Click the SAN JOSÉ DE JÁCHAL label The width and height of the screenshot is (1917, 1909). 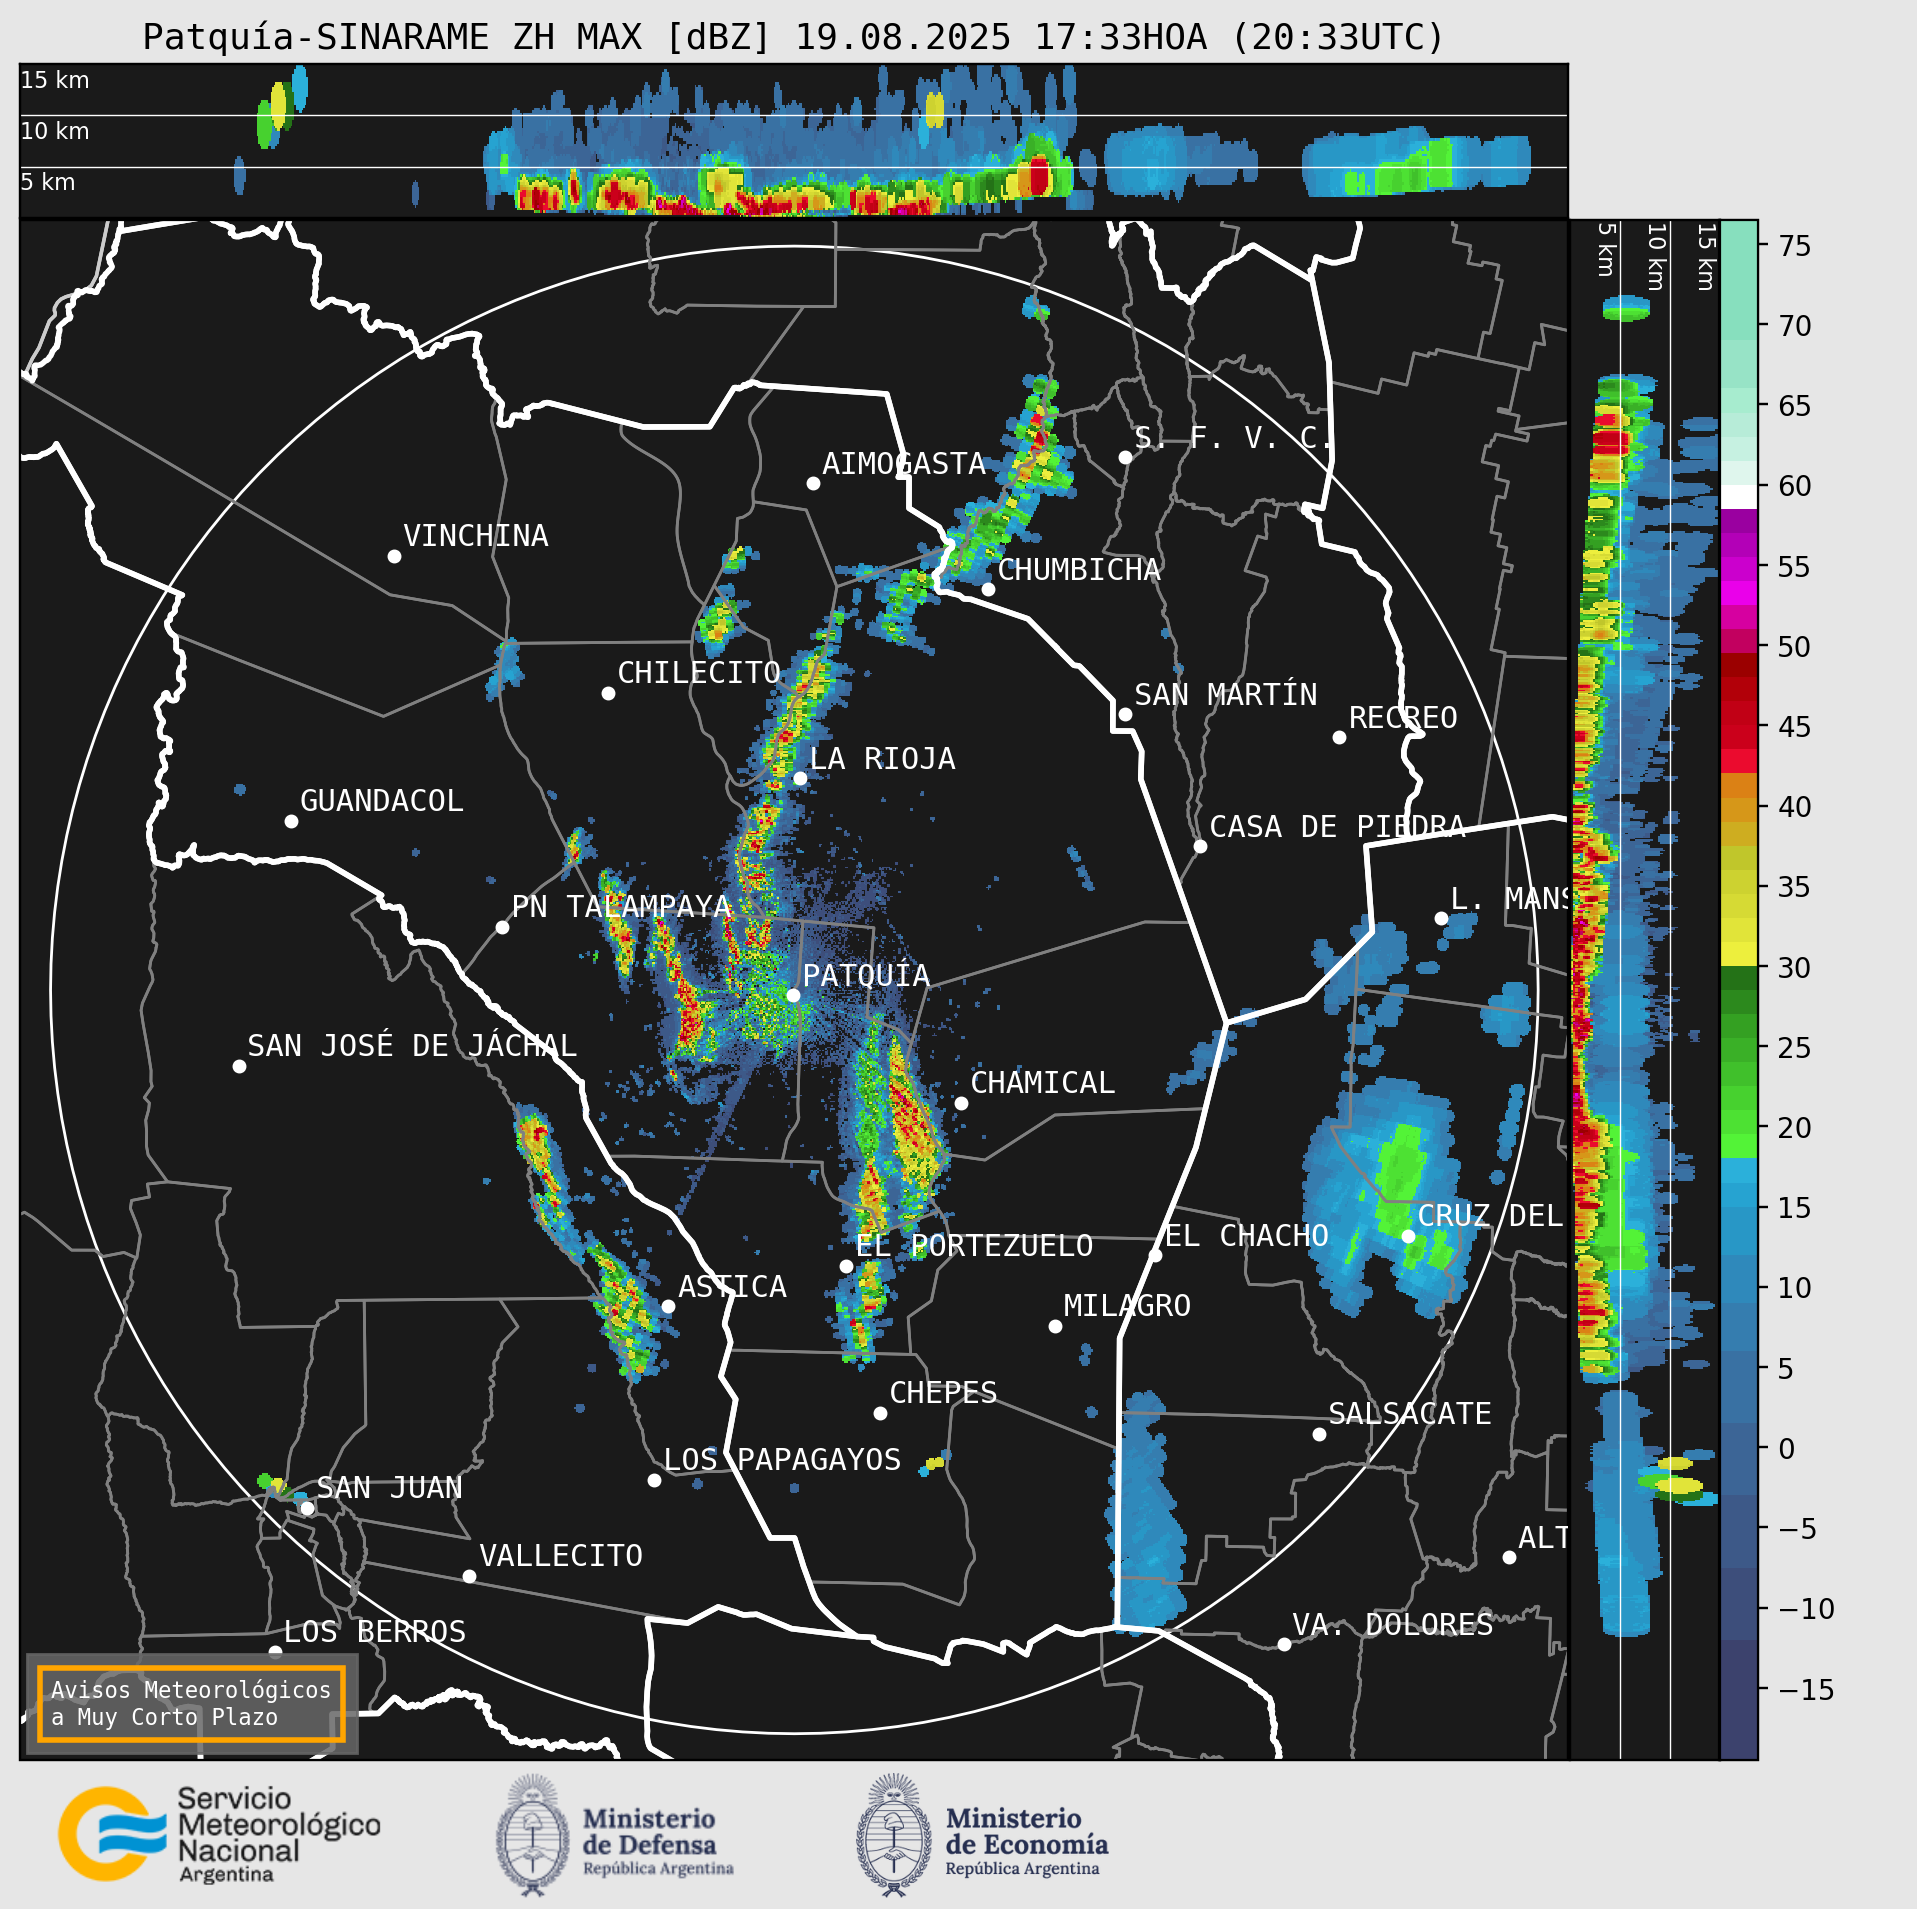[x=412, y=1045]
